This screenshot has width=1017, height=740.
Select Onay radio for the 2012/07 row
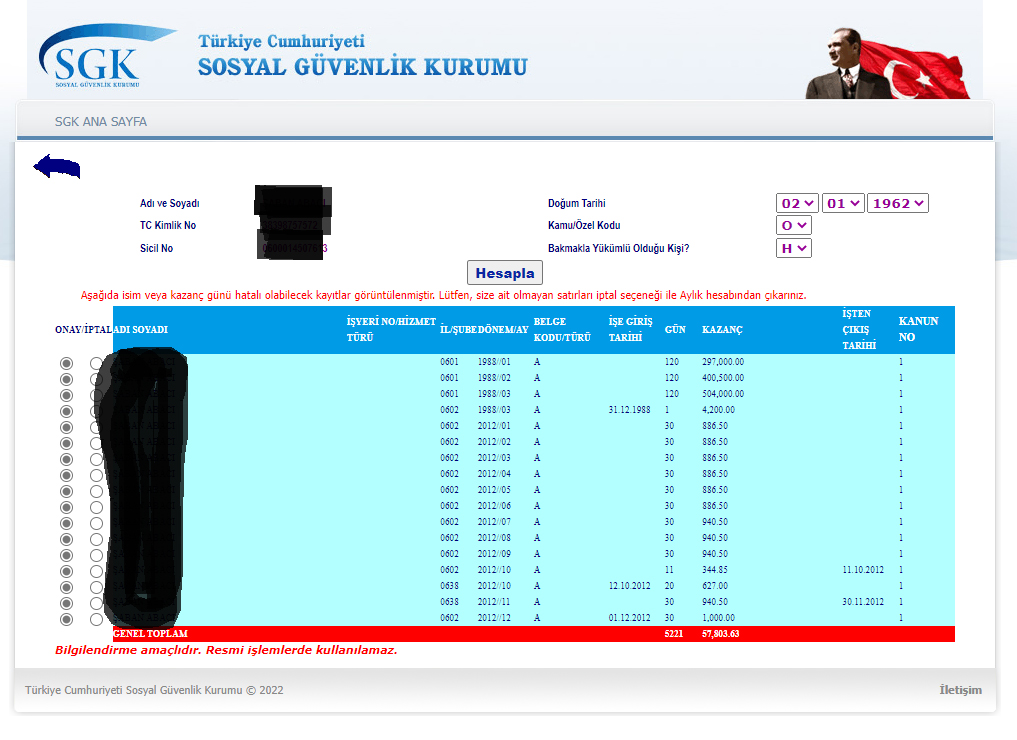[x=67, y=523]
